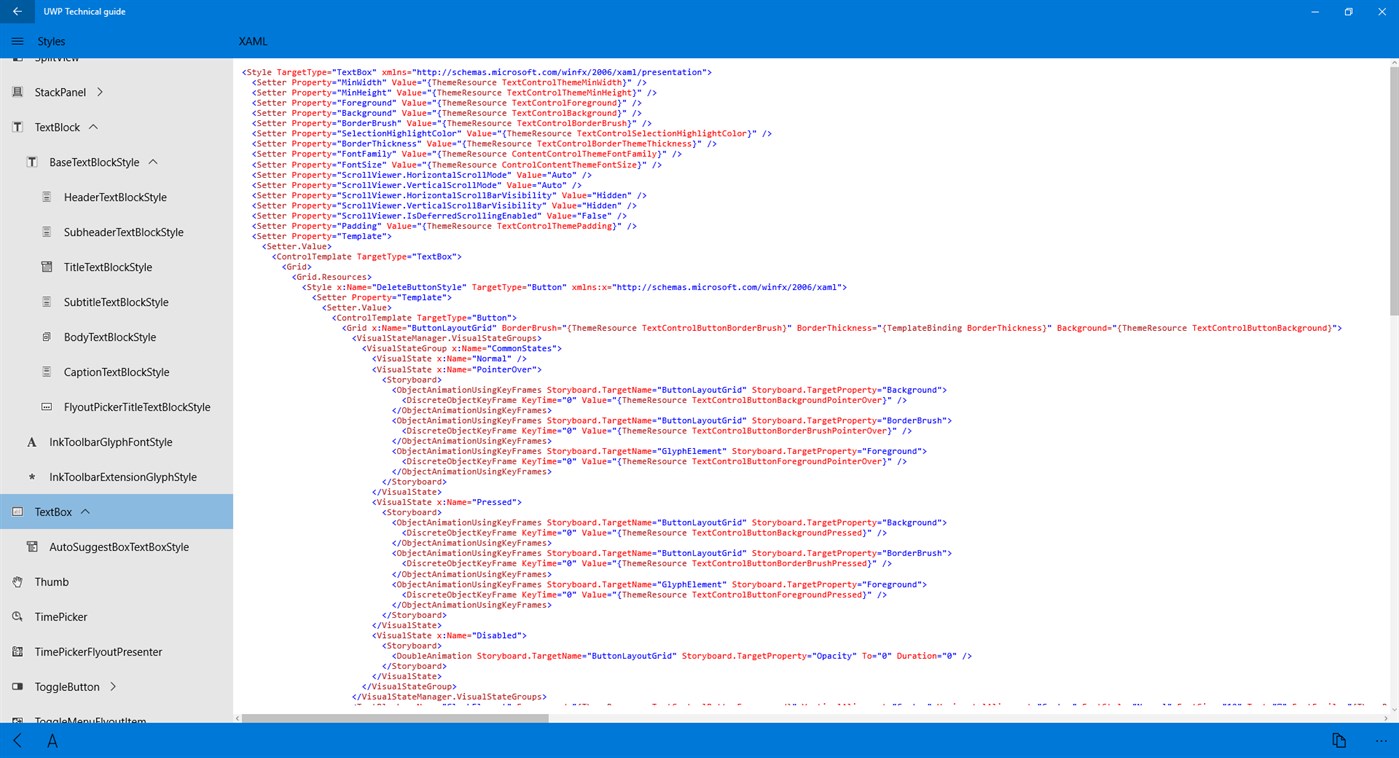This screenshot has height=758, width=1399.
Task: Select BodyTextBlockStyle in the tree
Action: pyautogui.click(x=110, y=337)
